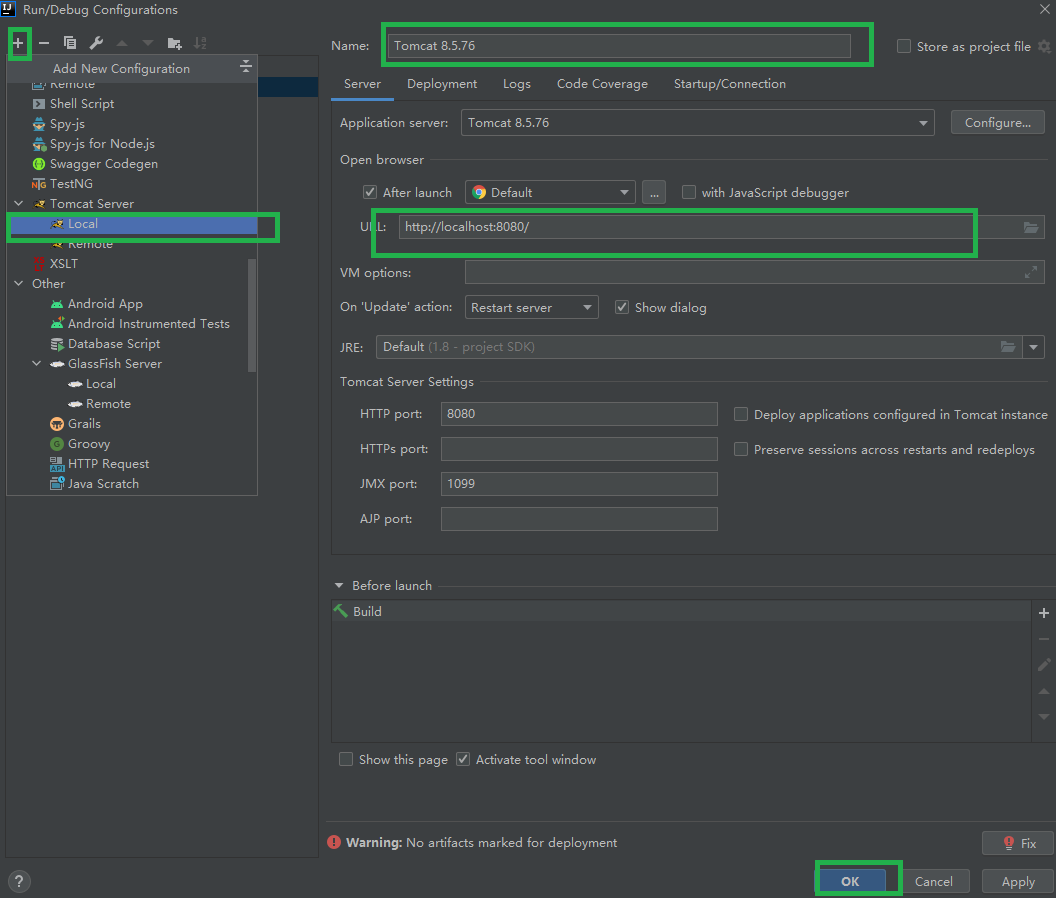Screen dimensions: 1056x898
Task: Click the Name input field
Action: [619, 46]
